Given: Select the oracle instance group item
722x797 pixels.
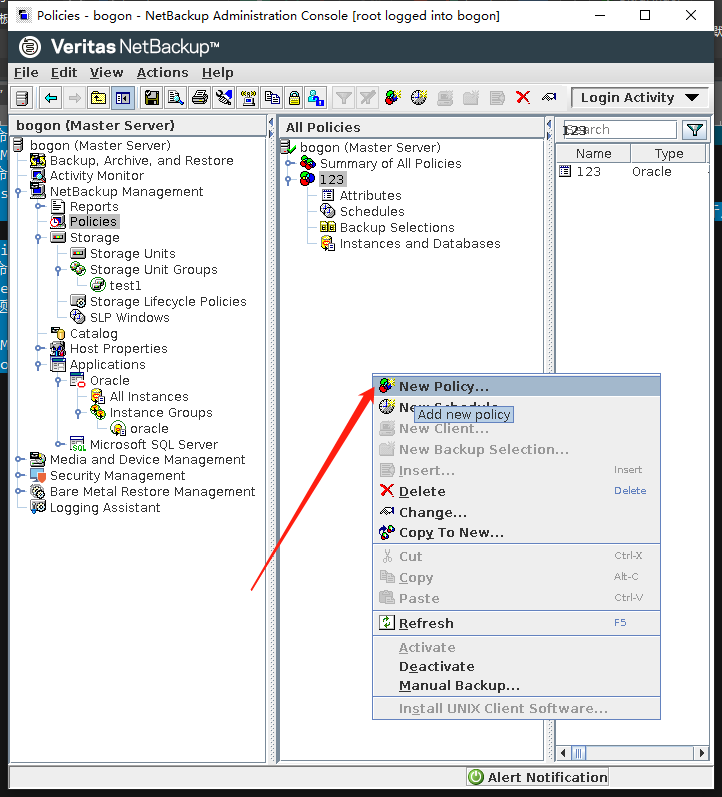Looking at the screenshot, I should click(149, 428).
